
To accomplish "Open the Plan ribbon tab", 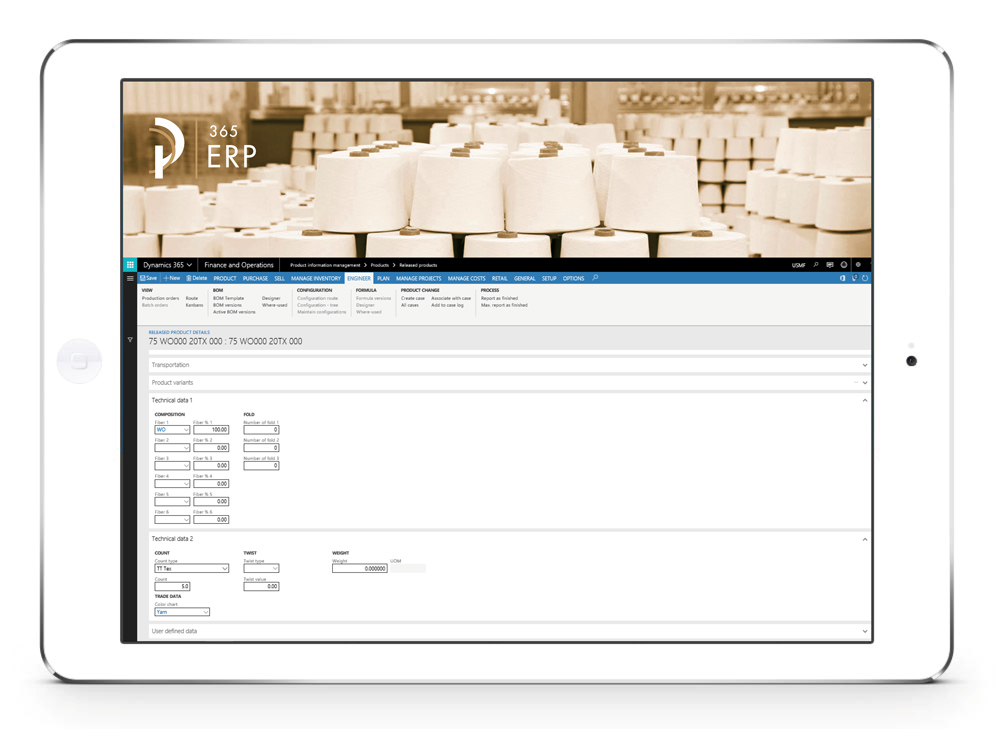I will [x=383, y=278].
